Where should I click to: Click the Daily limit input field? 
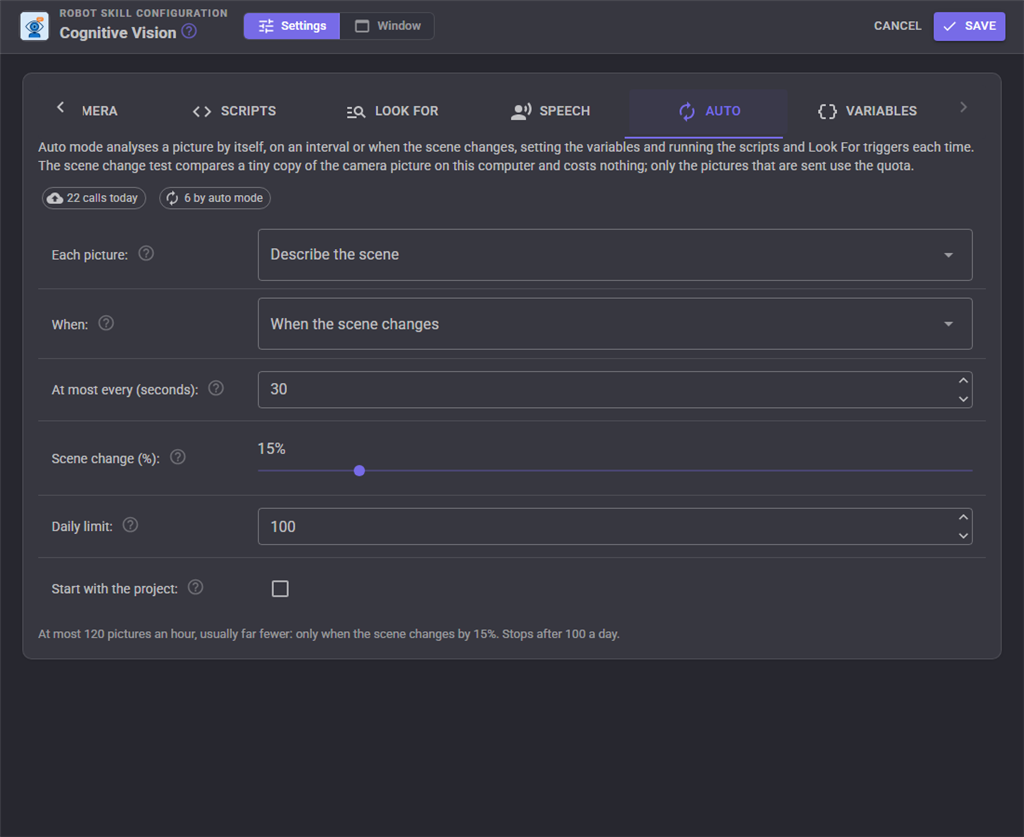pos(615,526)
